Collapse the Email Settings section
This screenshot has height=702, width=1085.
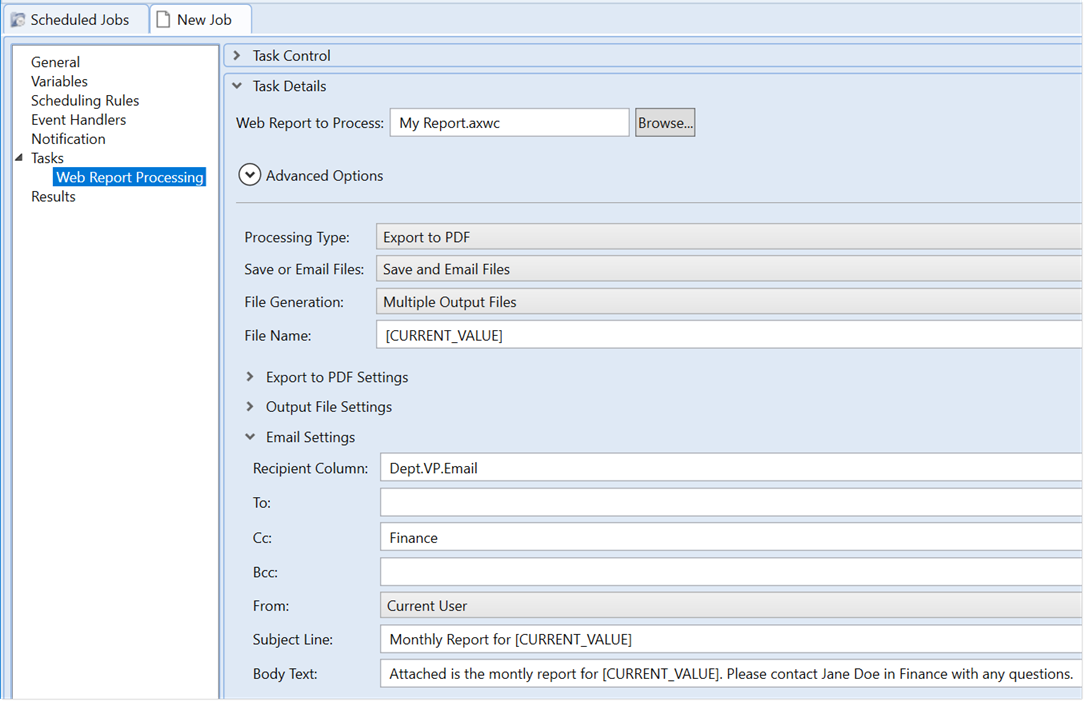coord(250,437)
